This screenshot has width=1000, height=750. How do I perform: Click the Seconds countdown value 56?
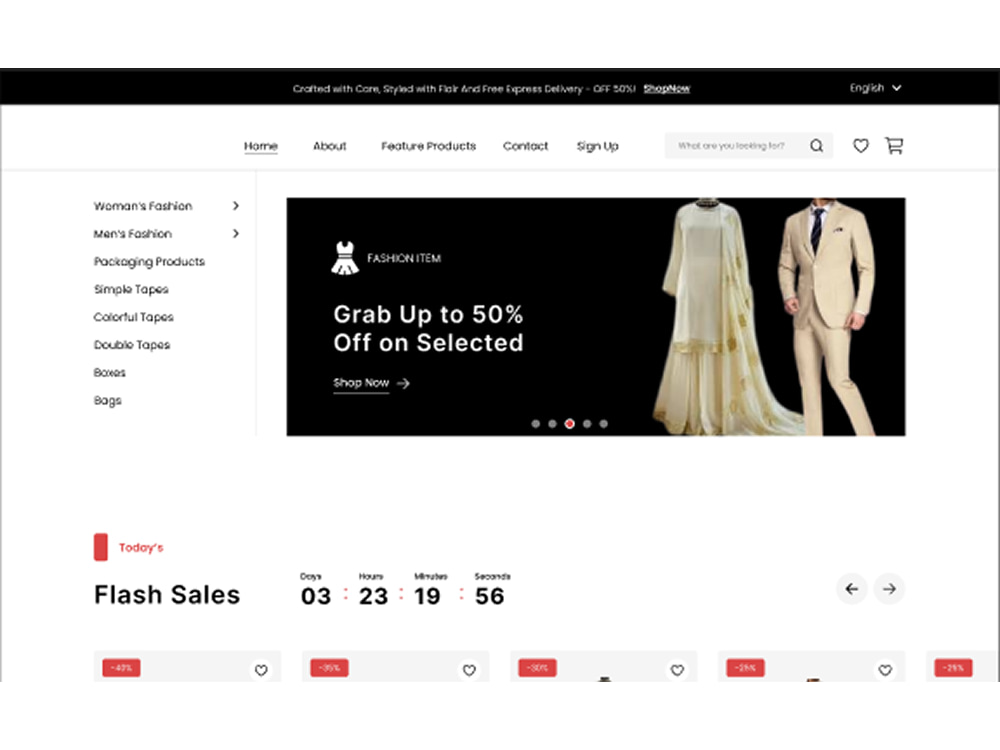pos(489,596)
